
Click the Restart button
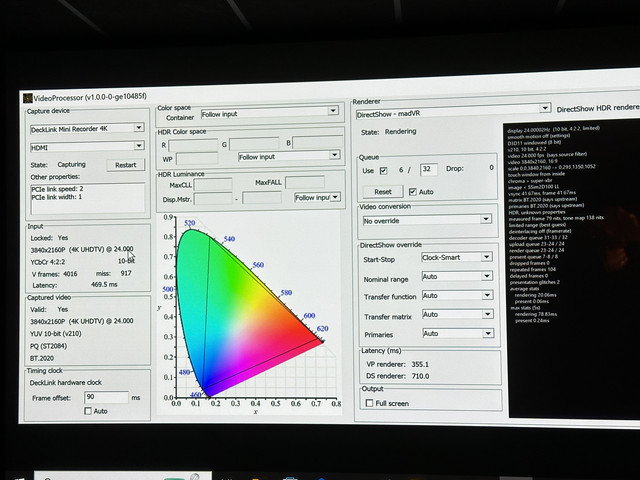125,165
